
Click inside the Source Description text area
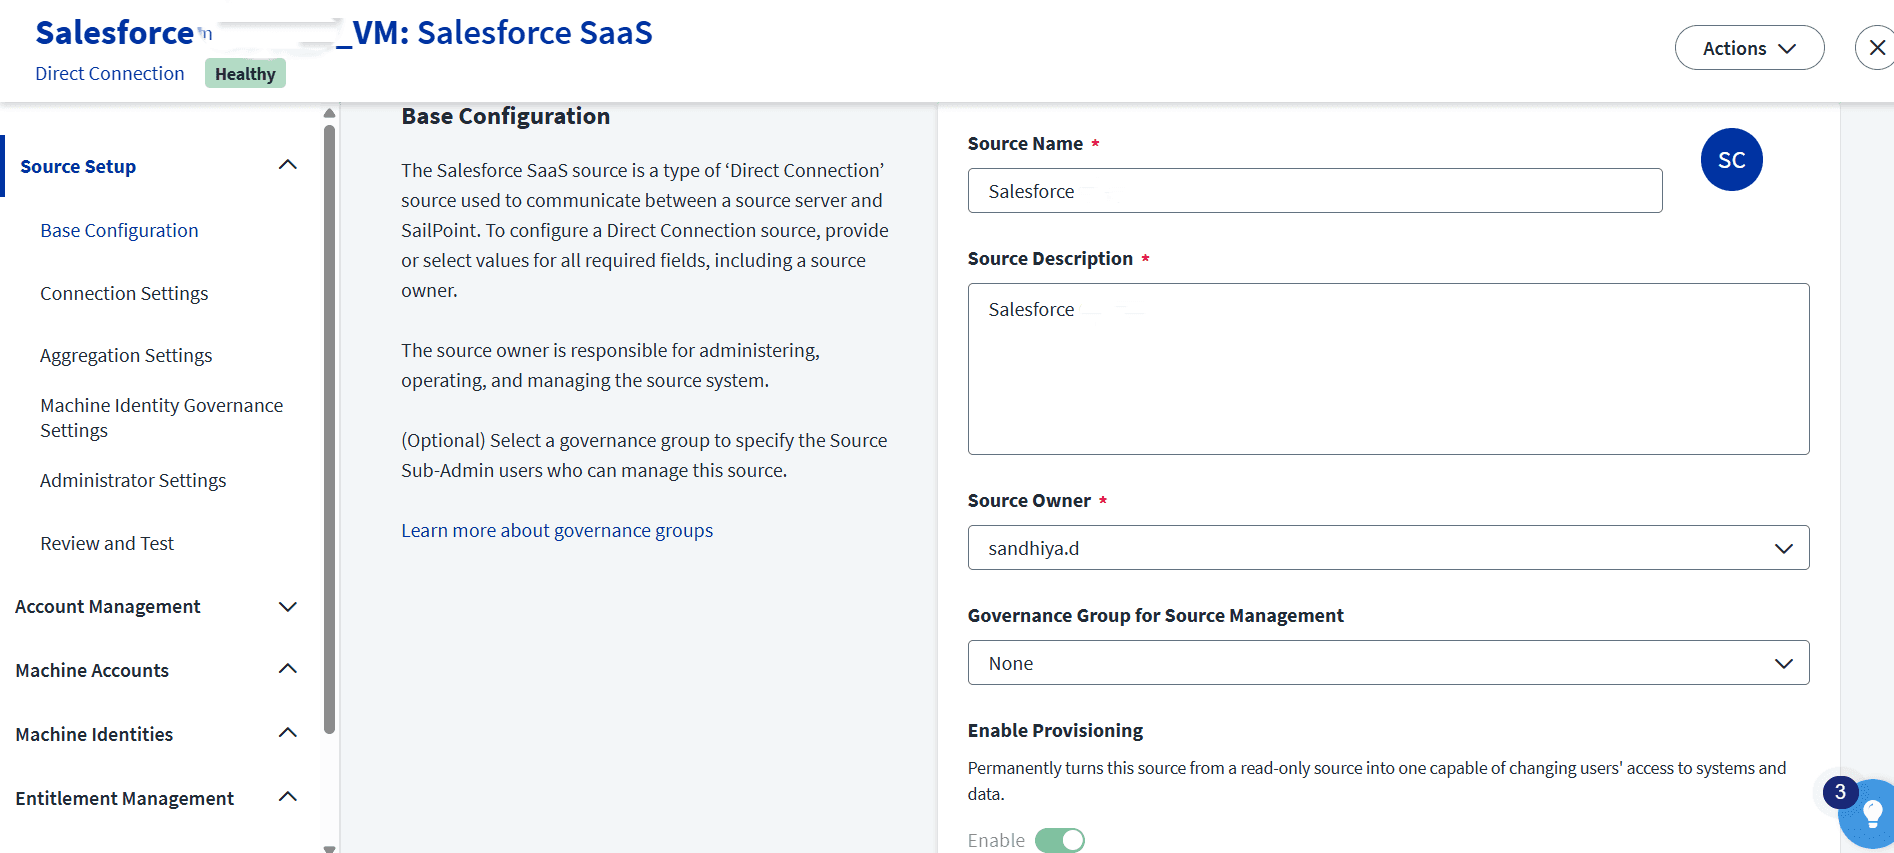pyautogui.click(x=1388, y=369)
